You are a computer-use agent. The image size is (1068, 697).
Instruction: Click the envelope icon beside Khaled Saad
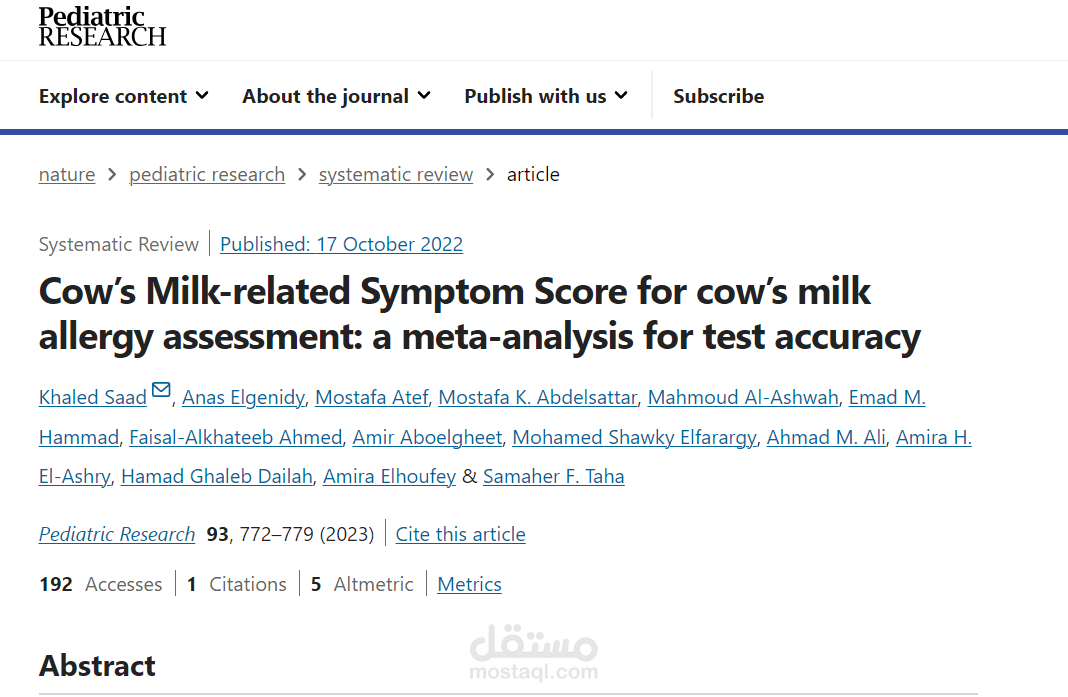point(161,390)
